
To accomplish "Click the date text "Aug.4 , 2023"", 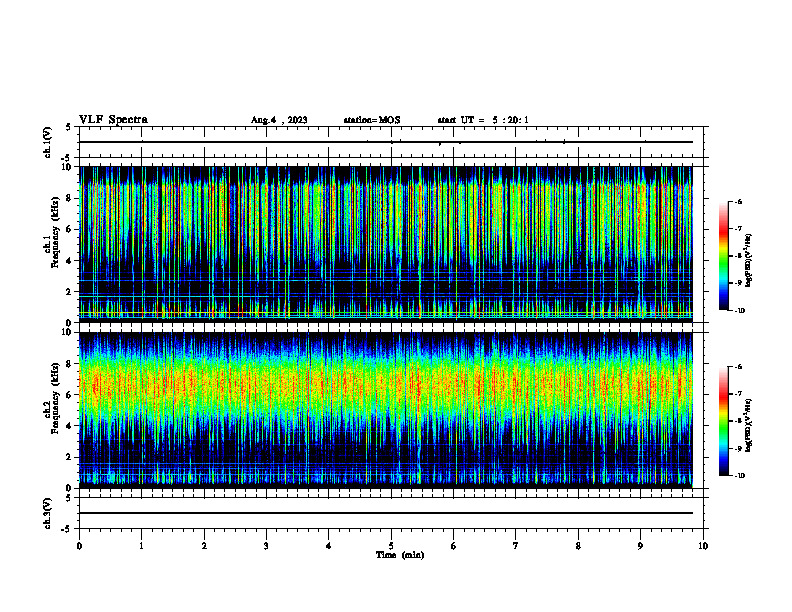I will [279, 120].
